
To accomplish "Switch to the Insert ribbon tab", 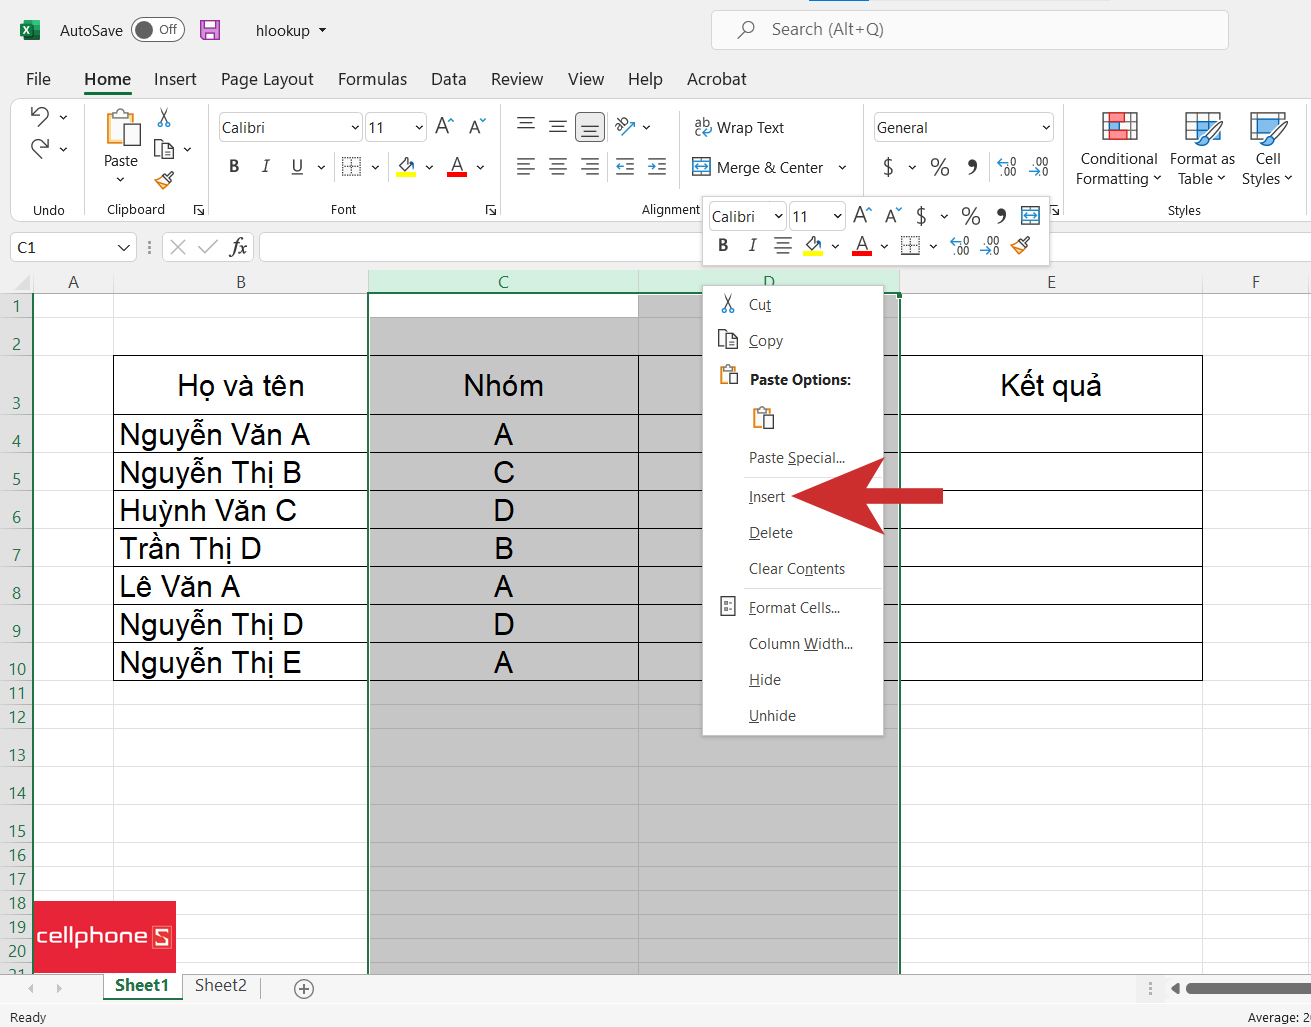I will (175, 79).
